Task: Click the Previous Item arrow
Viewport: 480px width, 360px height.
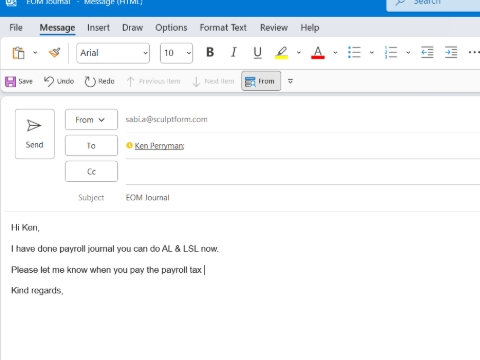Action: 153,81
